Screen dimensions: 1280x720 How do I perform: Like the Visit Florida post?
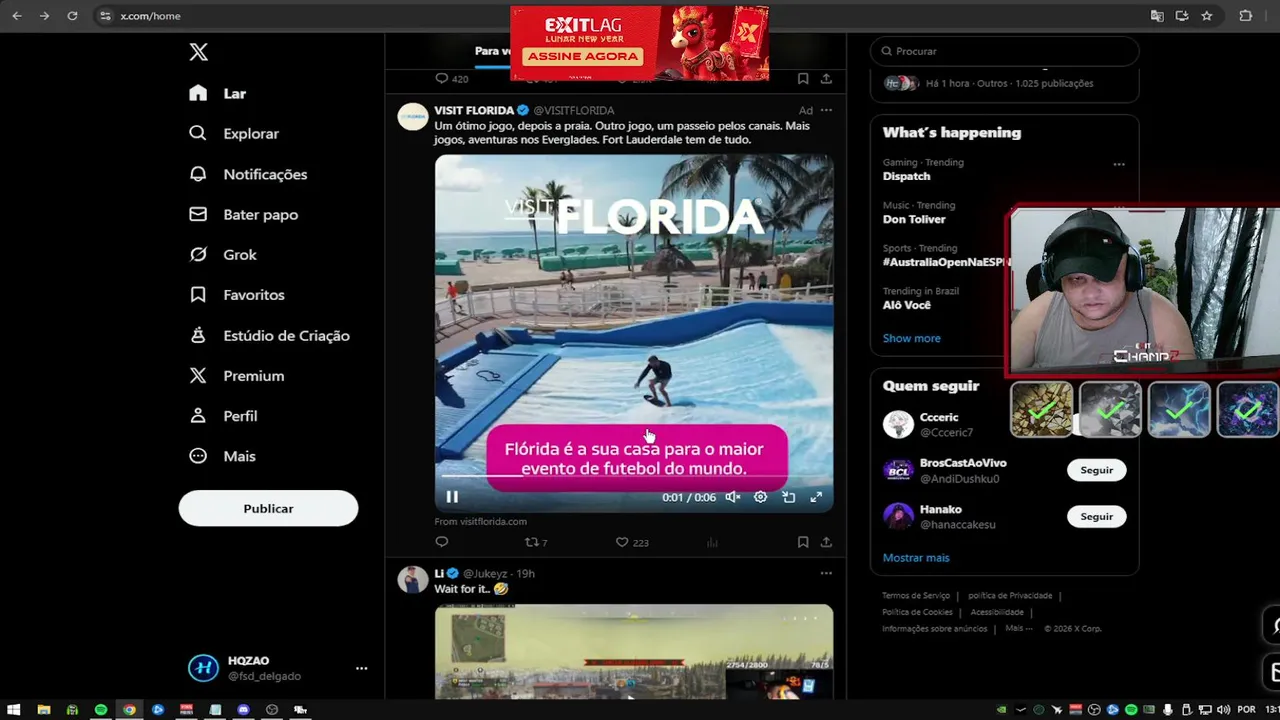(x=632, y=542)
